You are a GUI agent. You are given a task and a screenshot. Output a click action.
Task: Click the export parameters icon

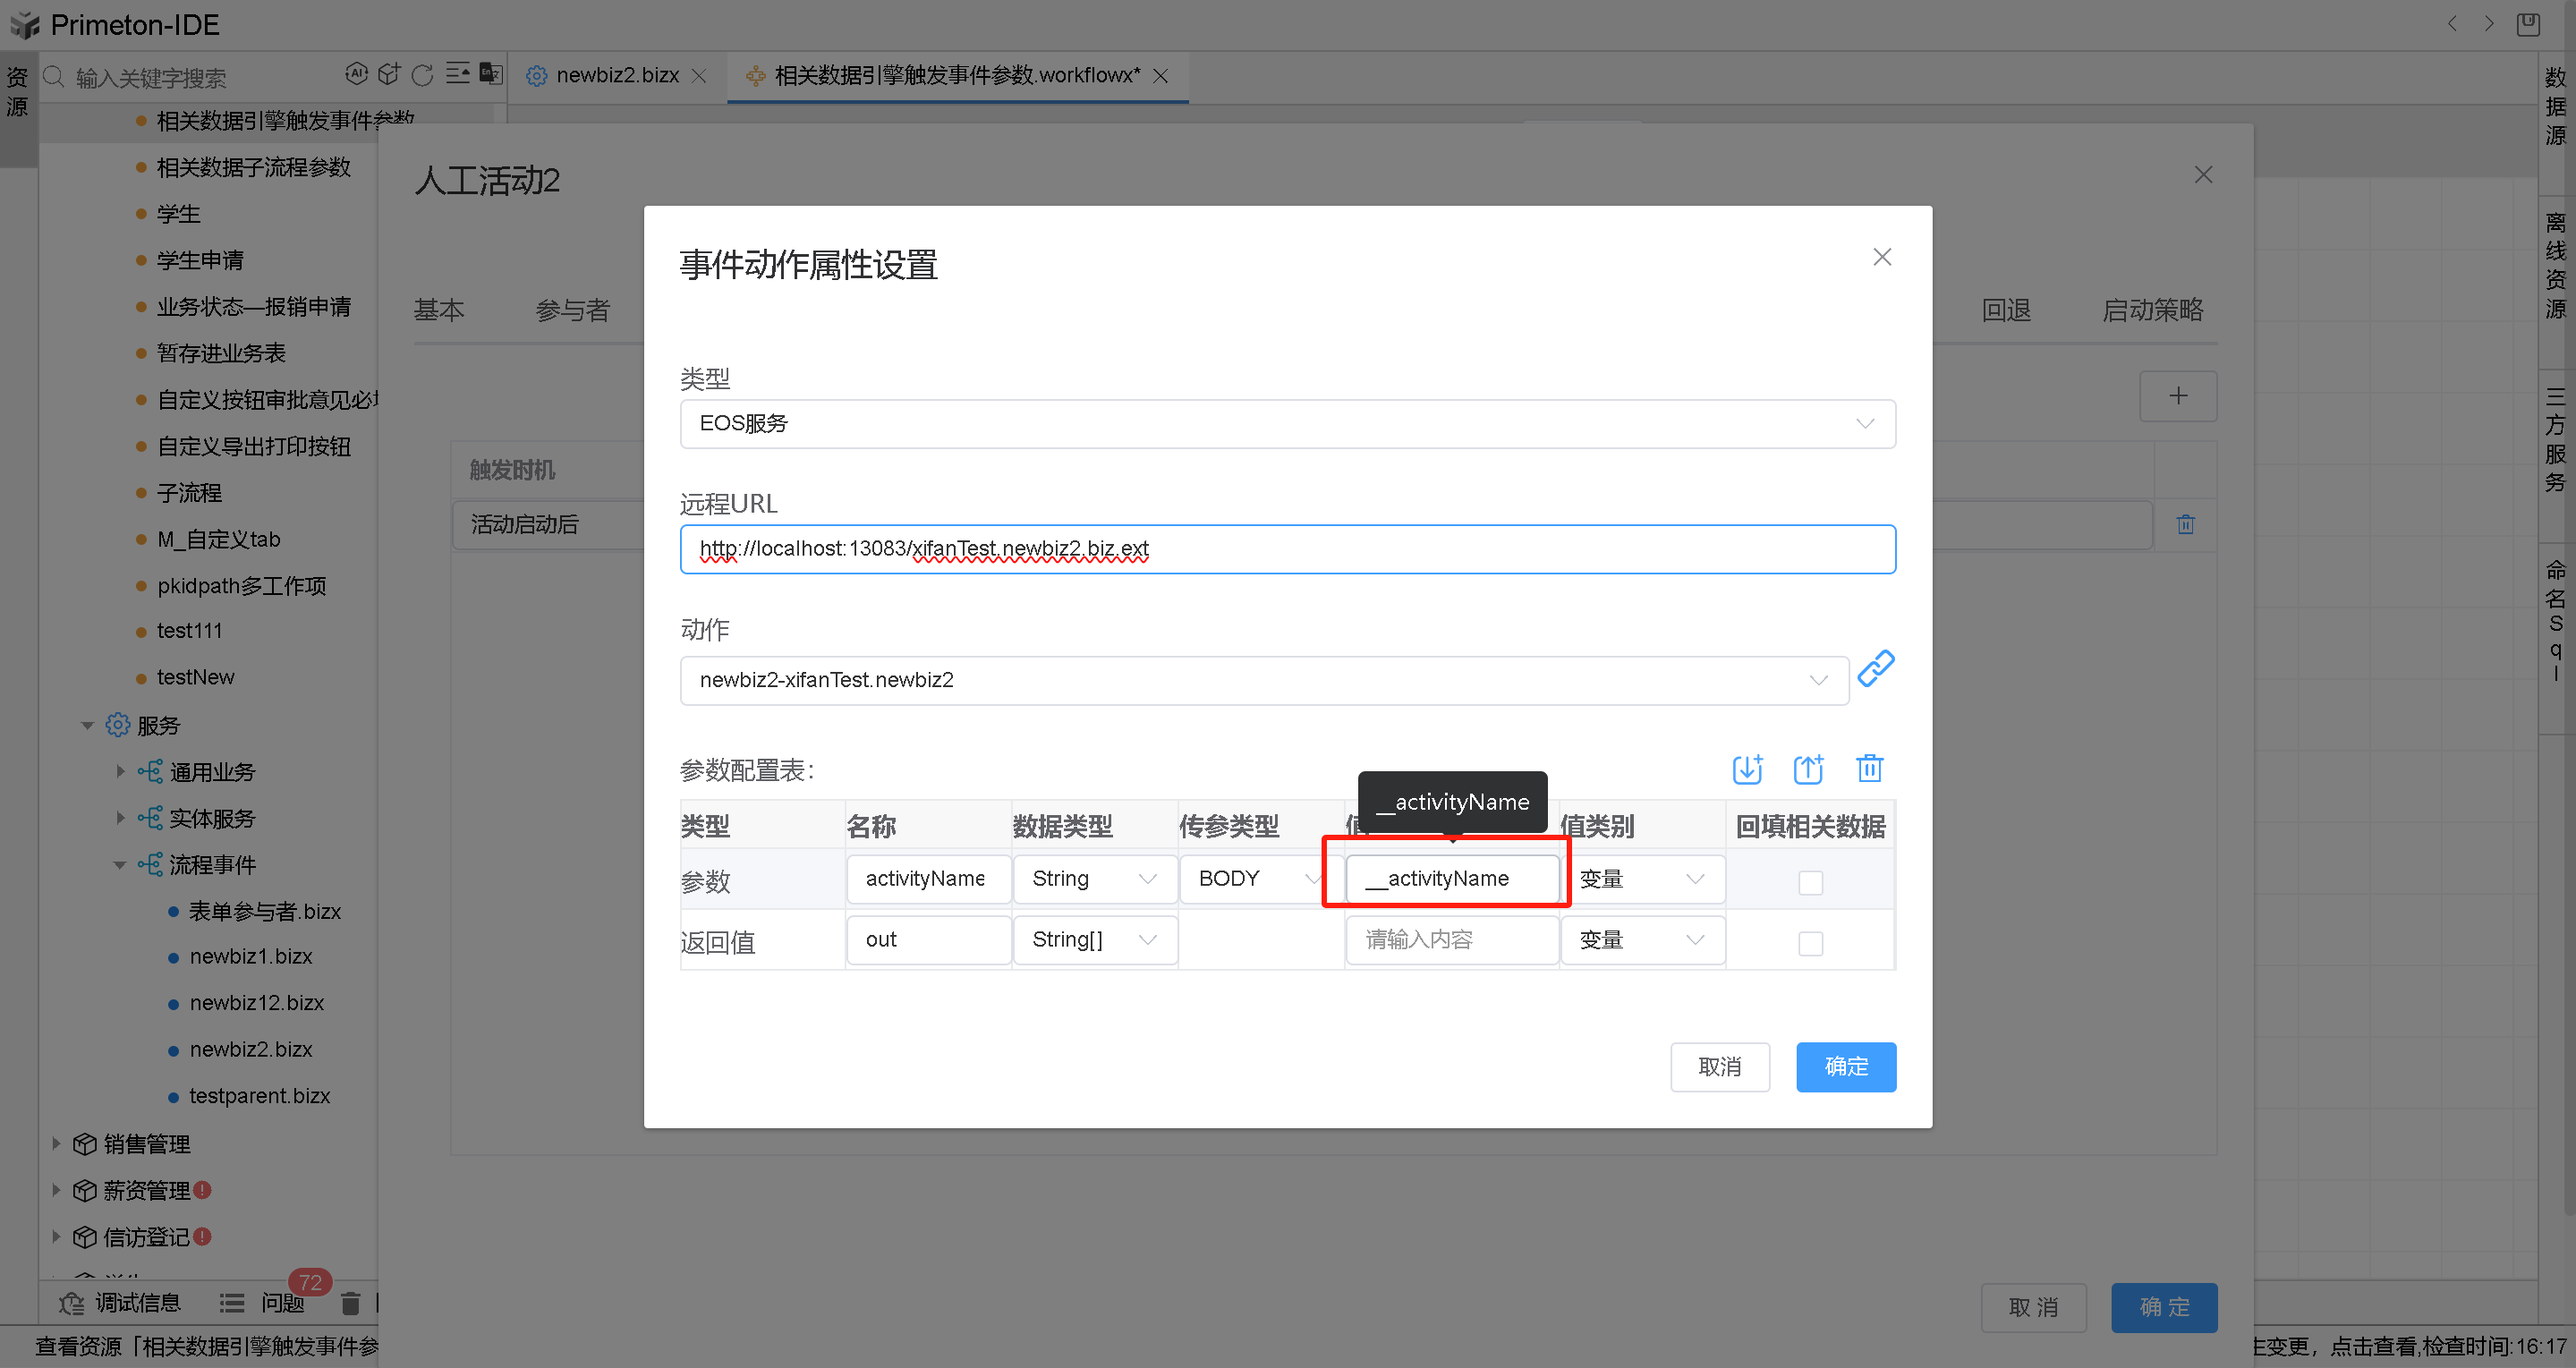coord(1808,769)
